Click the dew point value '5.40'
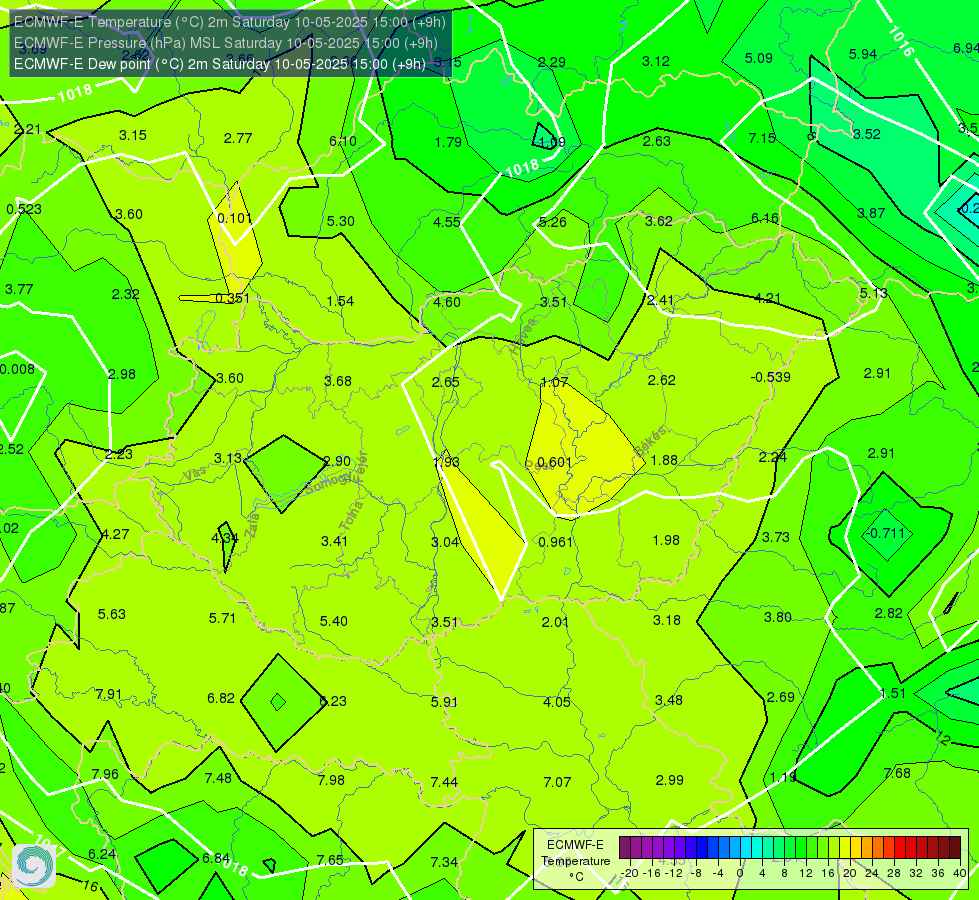Screen dimensions: 979x900 tap(333, 621)
